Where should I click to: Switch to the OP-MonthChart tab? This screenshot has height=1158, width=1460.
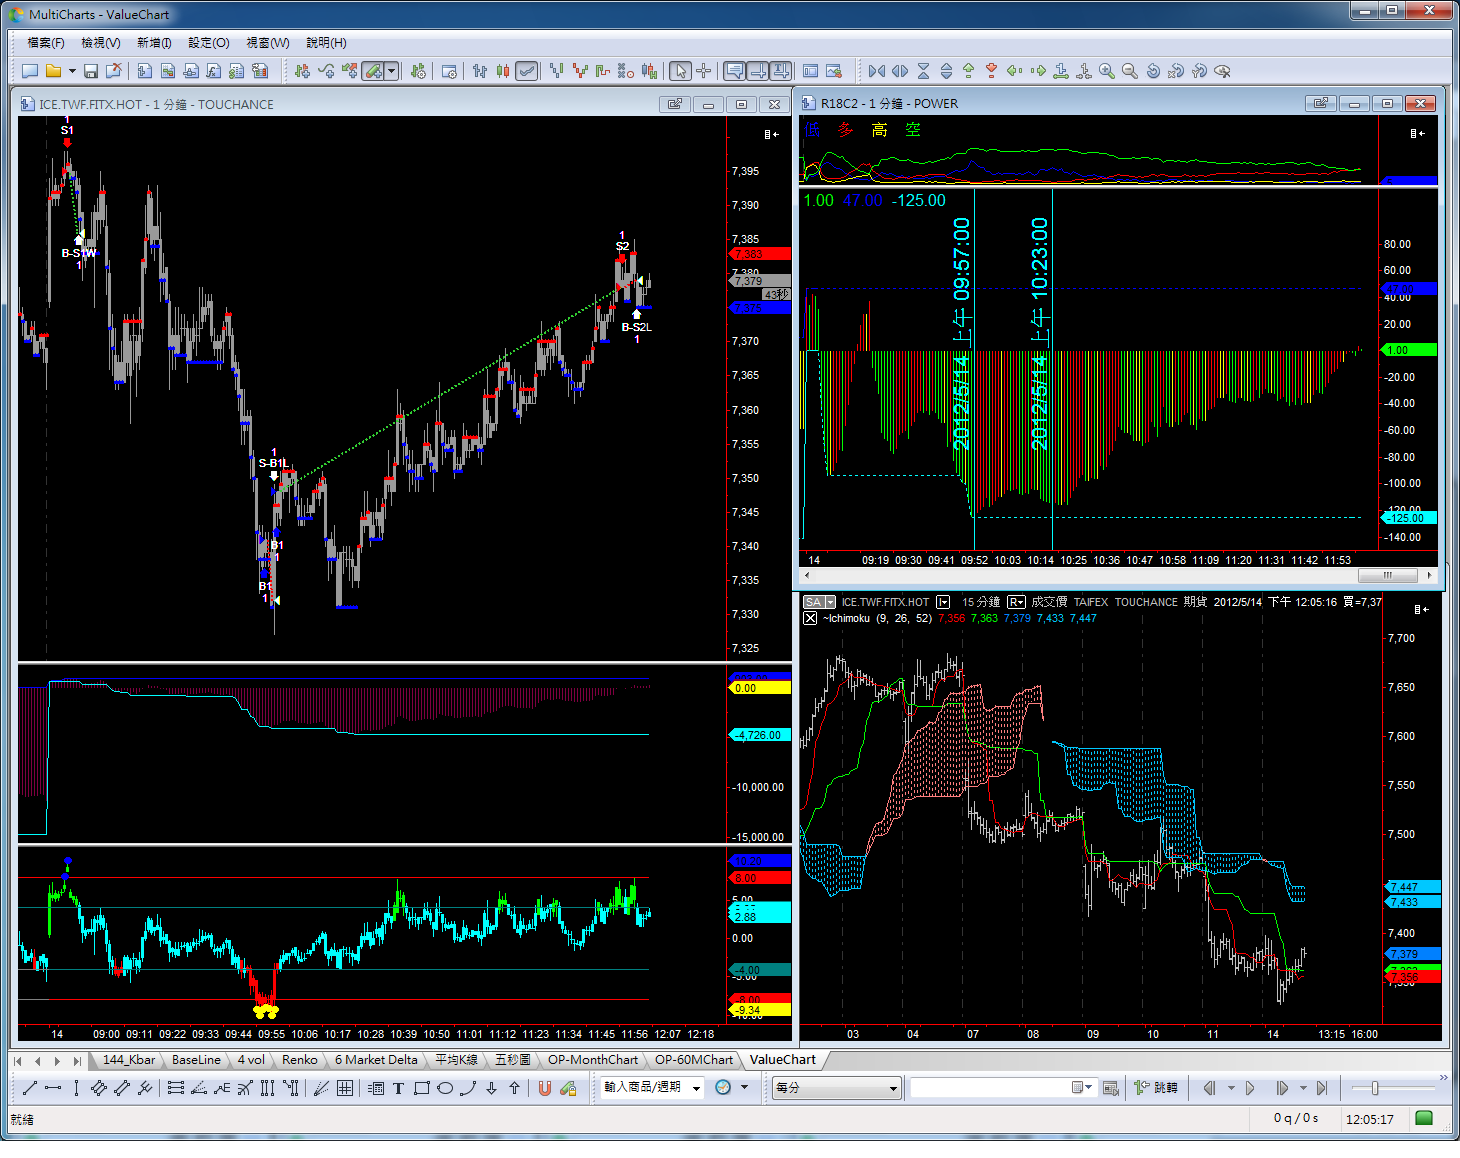tap(593, 1060)
